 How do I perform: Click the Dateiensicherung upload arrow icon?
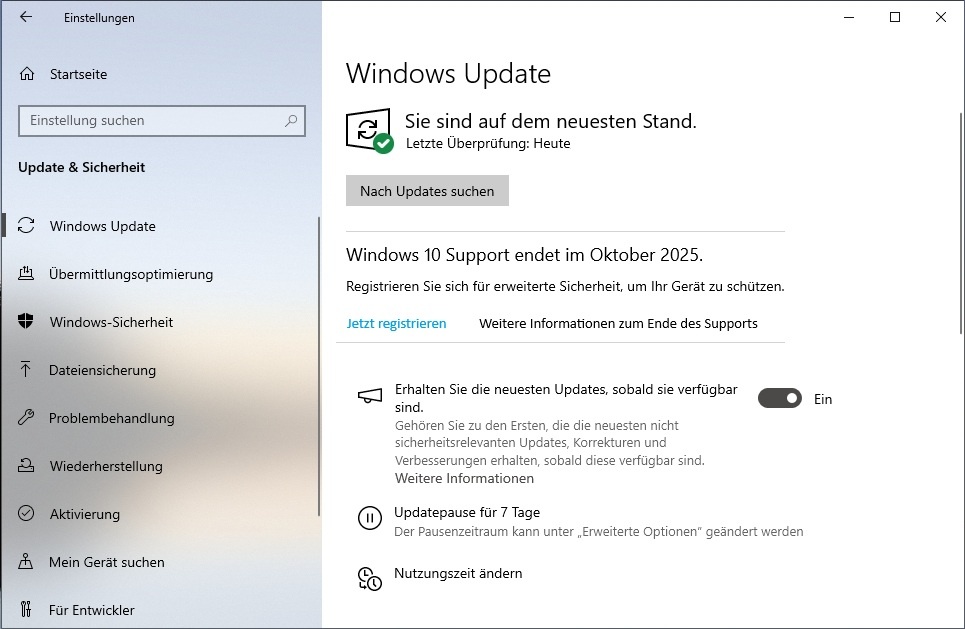tap(25, 369)
